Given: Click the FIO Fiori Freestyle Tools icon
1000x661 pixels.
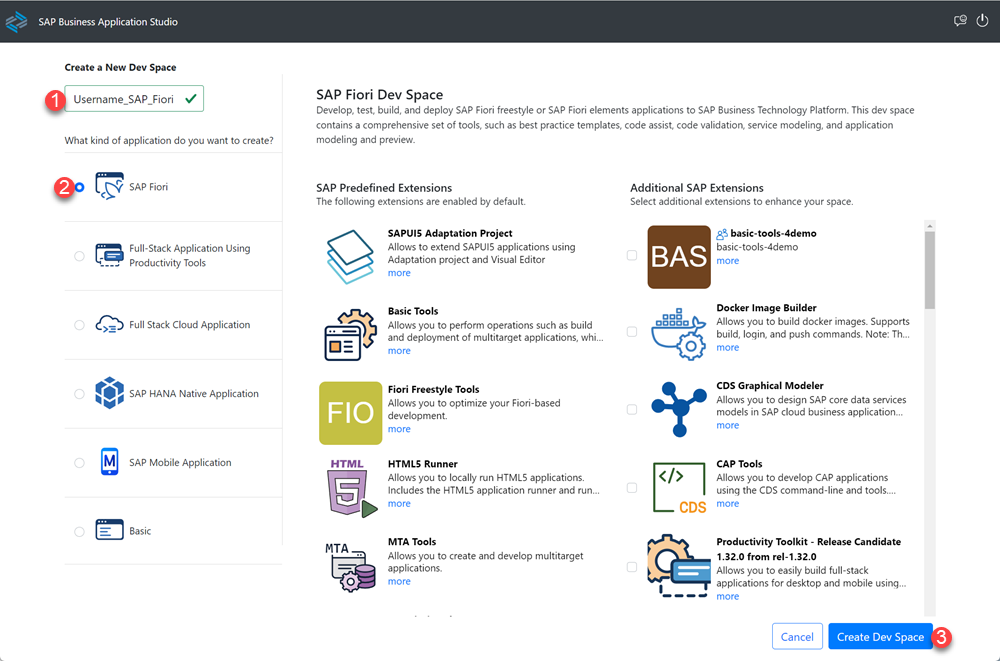Looking at the screenshot, I should pos(350,413).
